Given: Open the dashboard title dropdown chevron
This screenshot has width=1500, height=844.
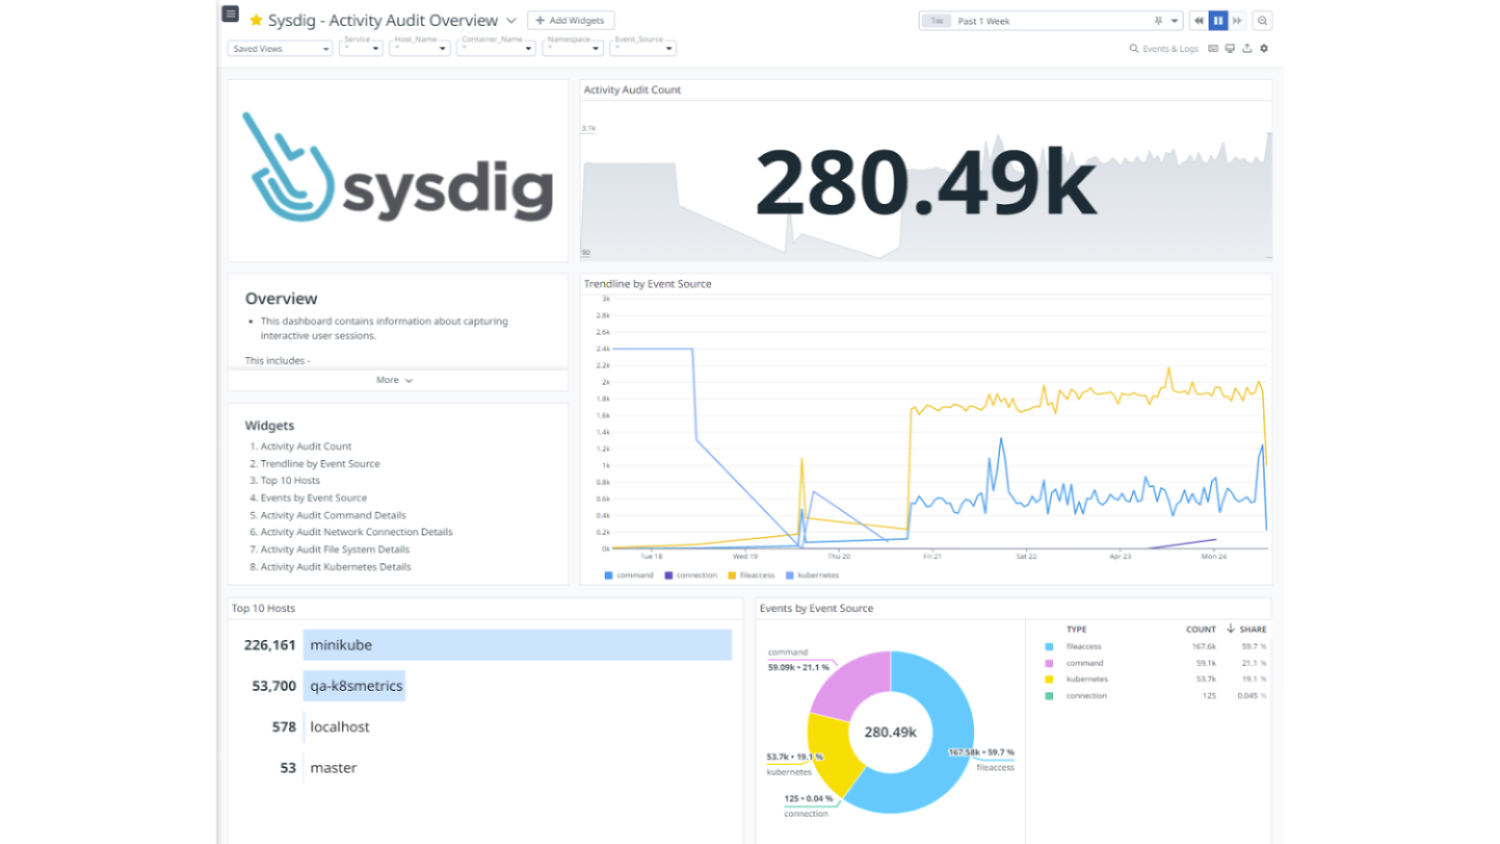Looking at the screenshot, I should 510,20.
